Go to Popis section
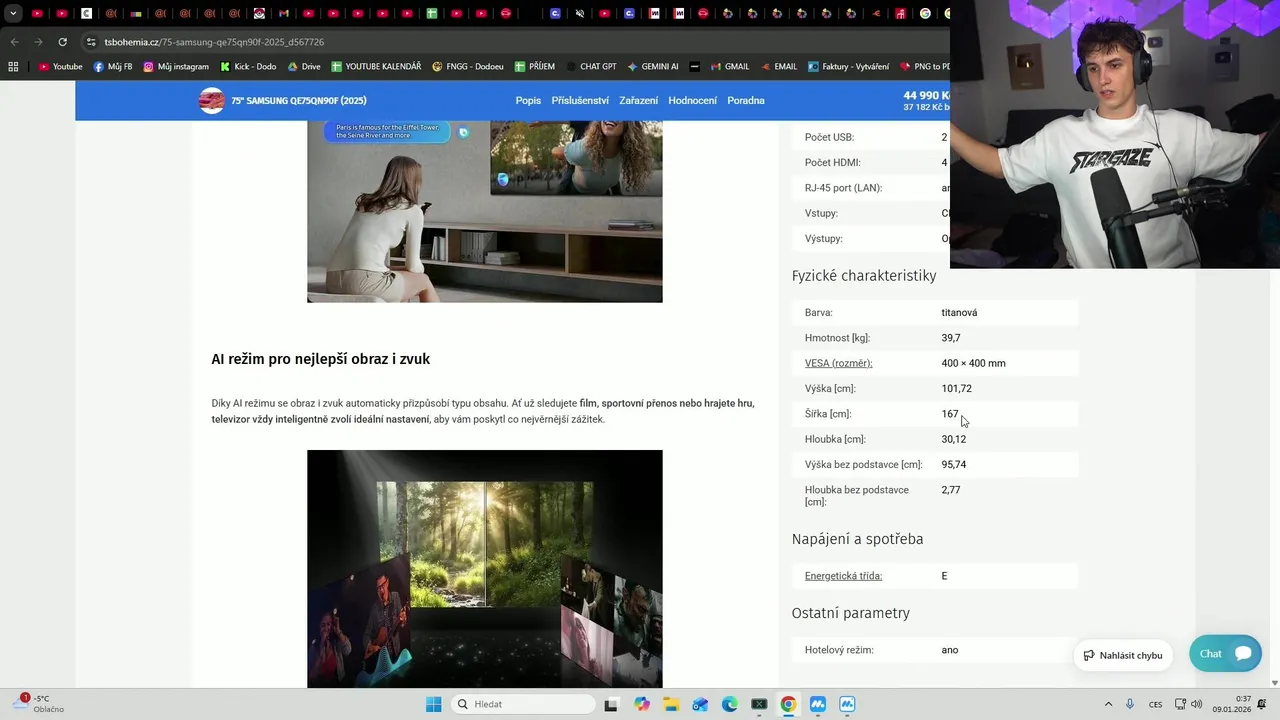Image resolution: width=1280 pixels, height=720 pixels. coord(528,100)
